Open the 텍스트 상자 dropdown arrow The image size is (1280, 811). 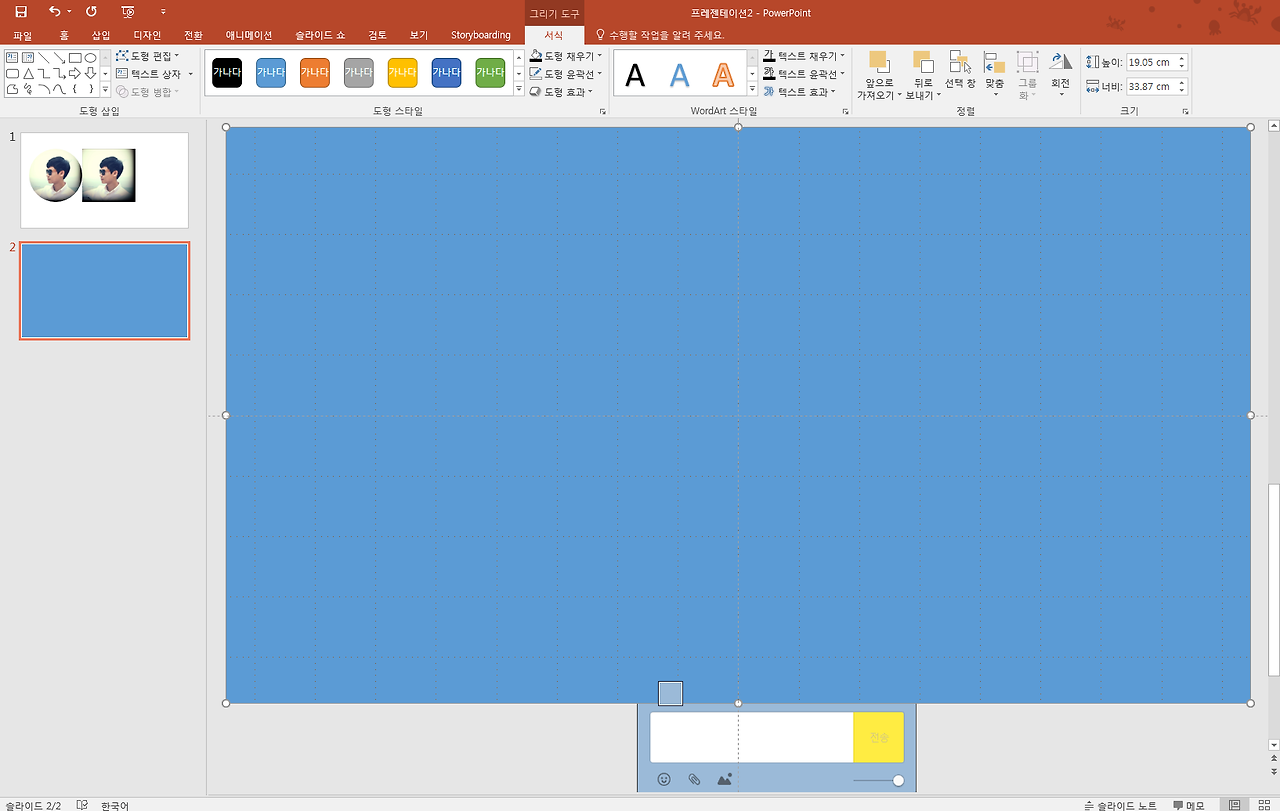click(x=190, y=74)
